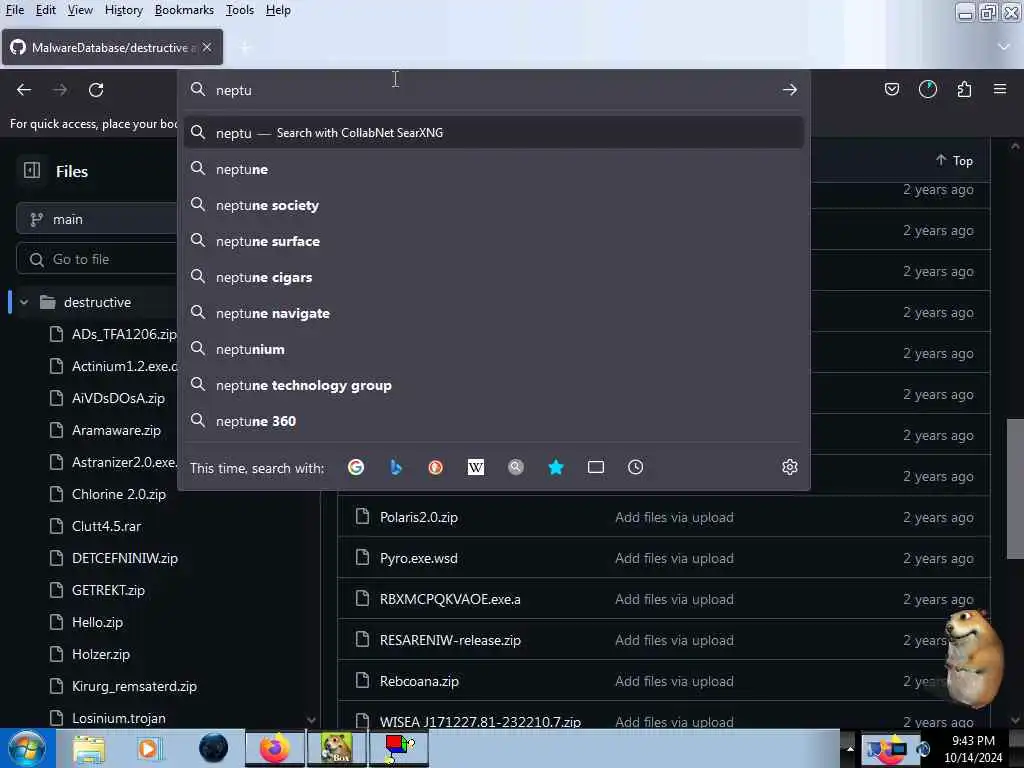Open the Pocket save icon
The height and width of the screenshot is (768, 1024).
(x=891, y=89)
